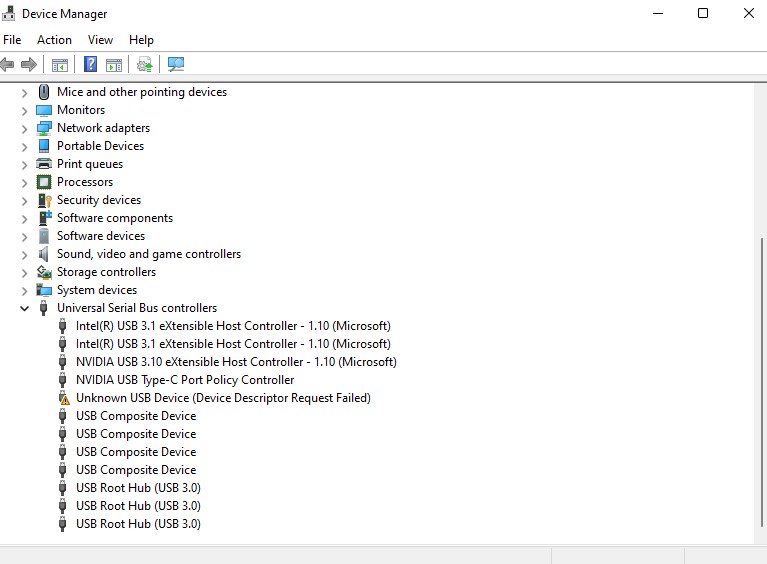Open the Help toolbar icon with the question mark
This screenshot has width=767, height=564.
click(x=90, y=64)
